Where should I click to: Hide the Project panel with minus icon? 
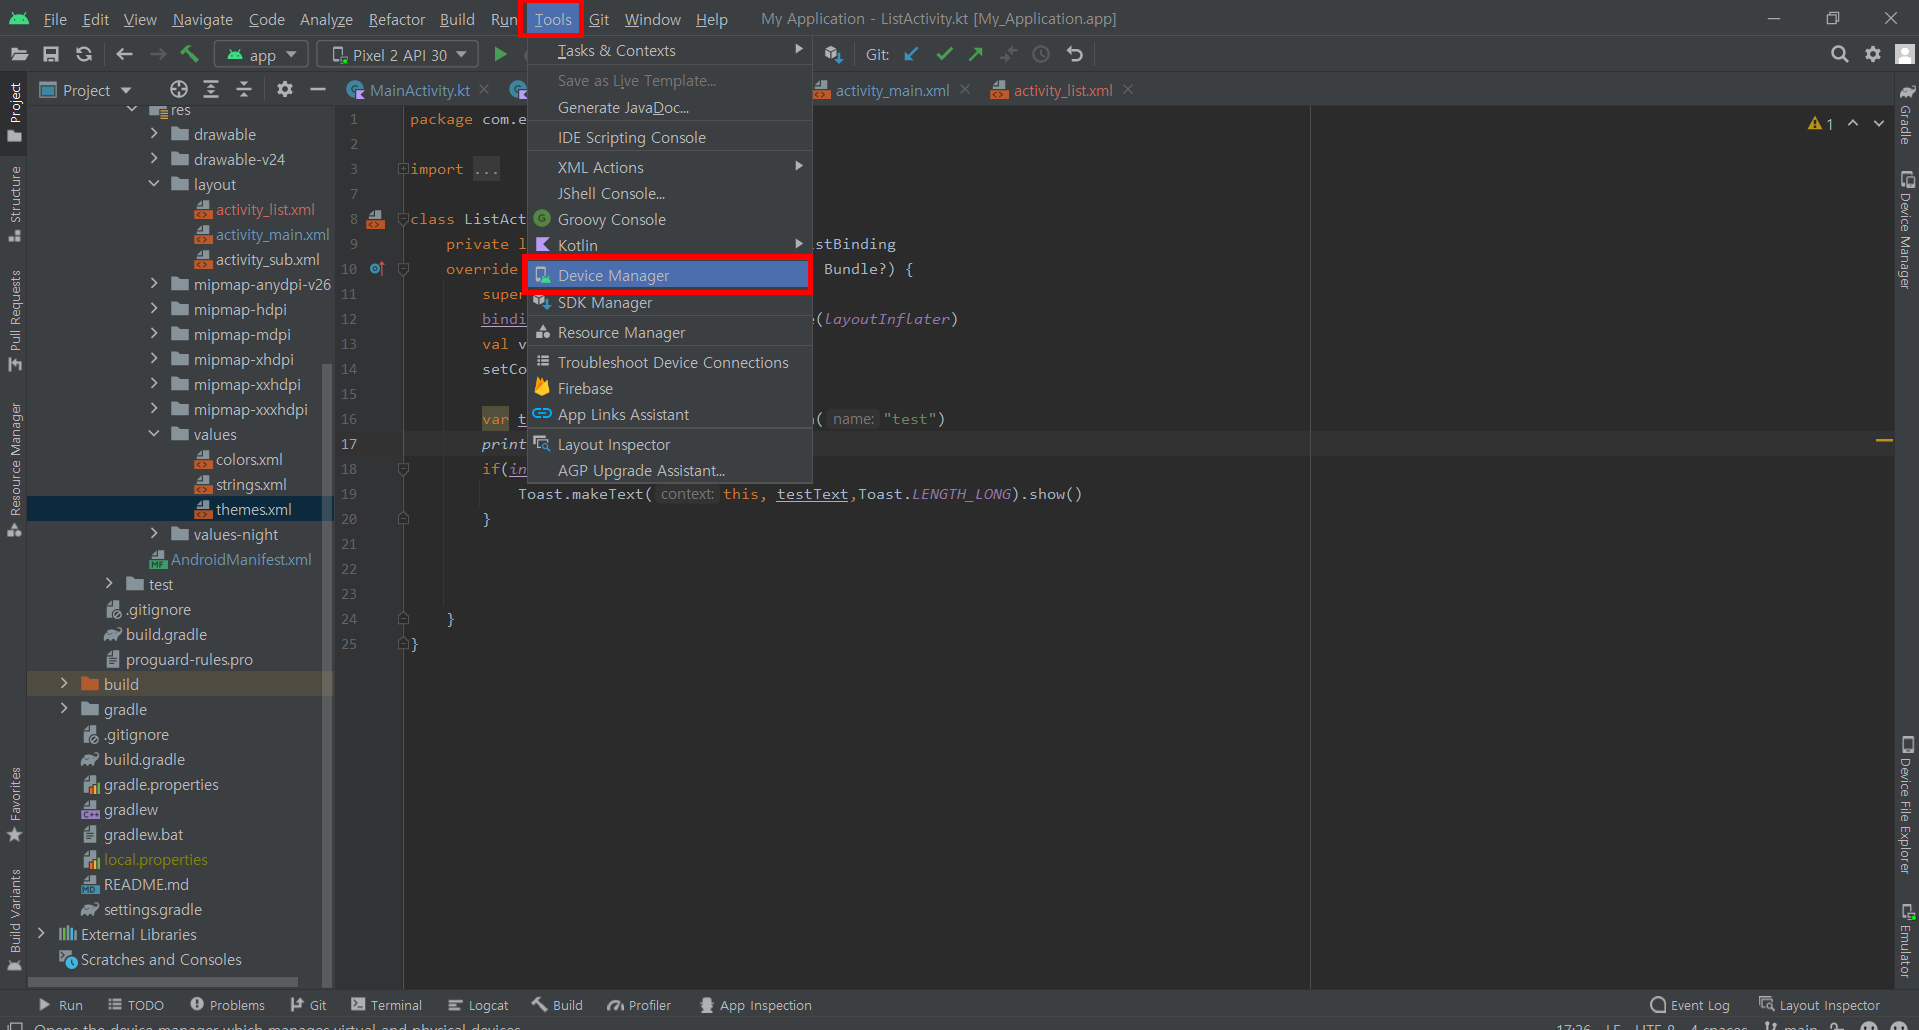tap(318, 89)
